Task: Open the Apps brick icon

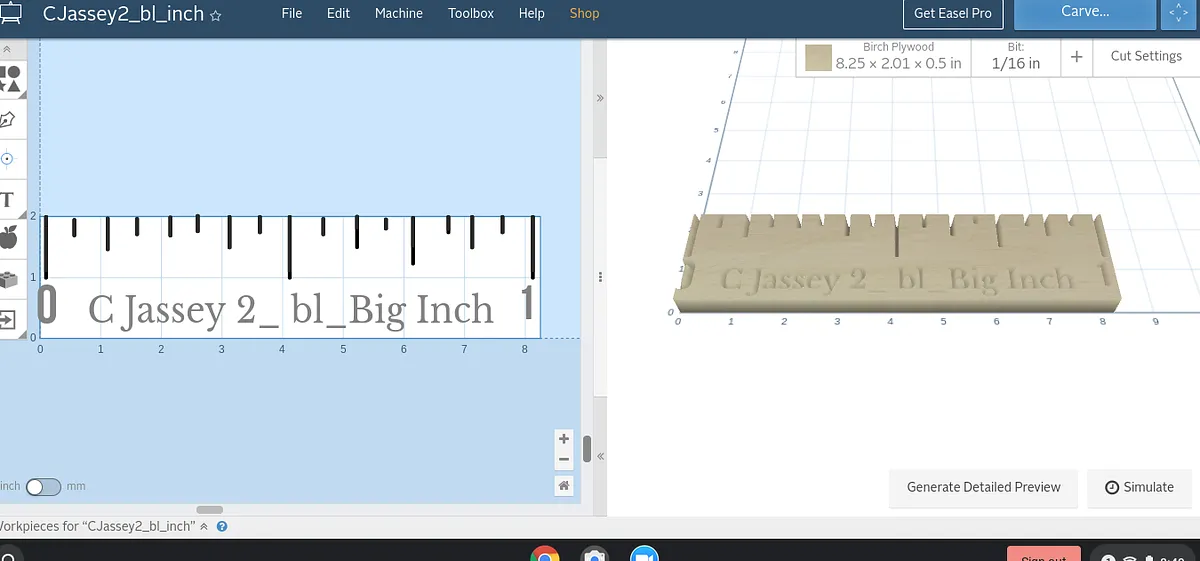Action: [9, 280]
